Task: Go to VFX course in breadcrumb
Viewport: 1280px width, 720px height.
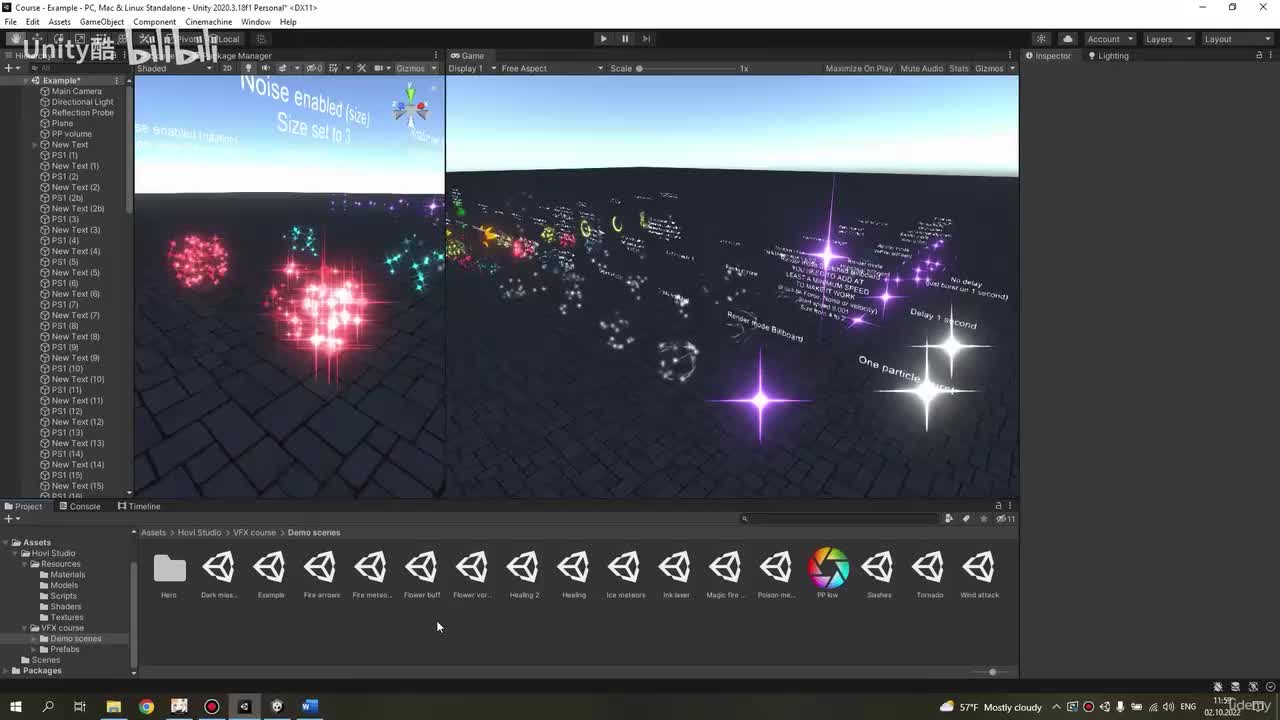Action: pyautogui.click(x=254, y=533)
